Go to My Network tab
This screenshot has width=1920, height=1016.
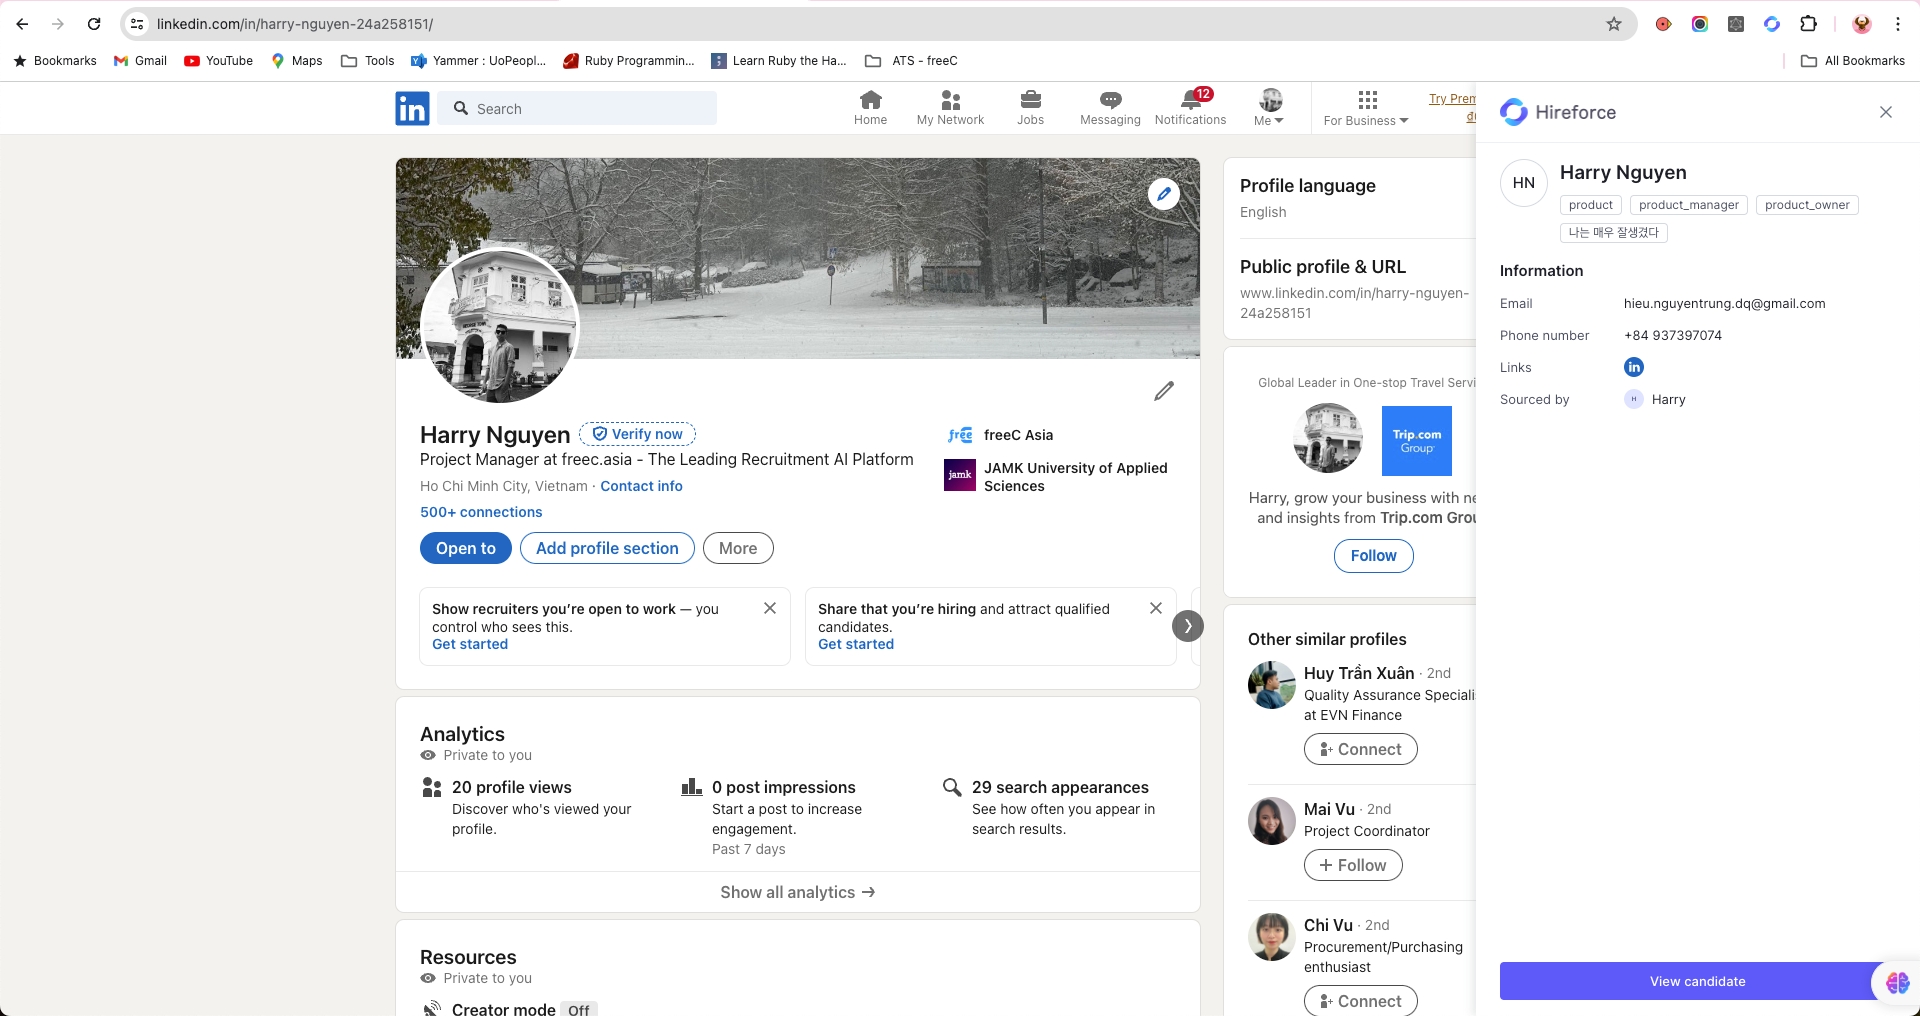pos(950,108)
